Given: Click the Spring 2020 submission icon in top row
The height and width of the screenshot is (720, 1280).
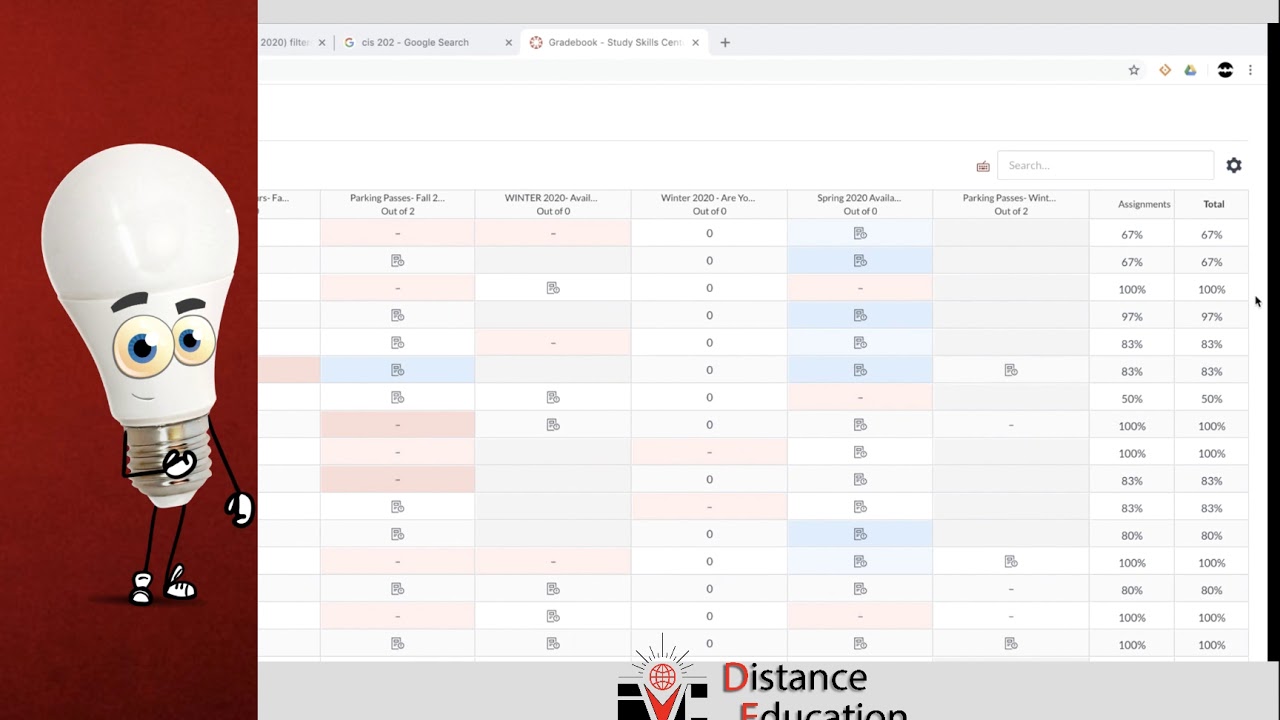Looking at the screenshot, I should (860, 233).
